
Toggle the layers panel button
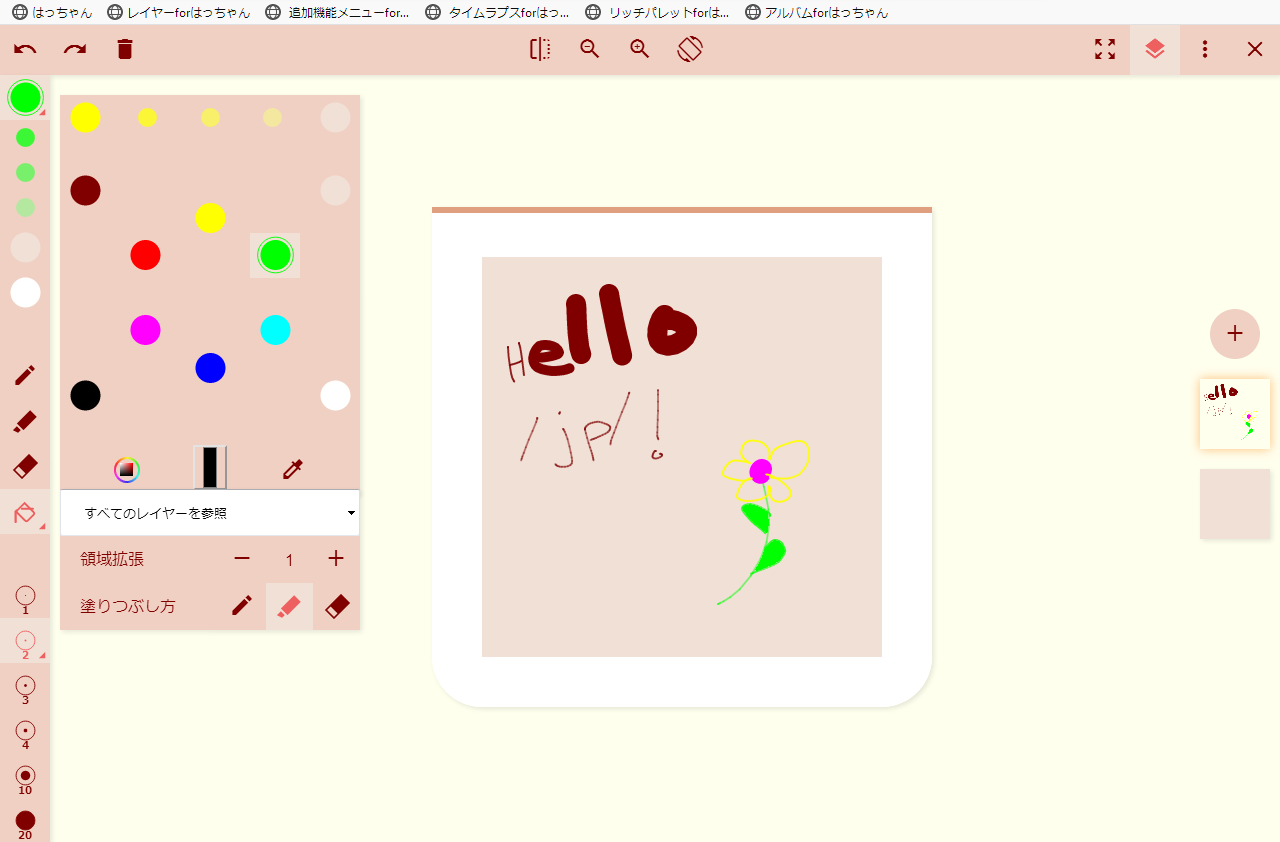pyautogui.click(x=1155, y=49)
